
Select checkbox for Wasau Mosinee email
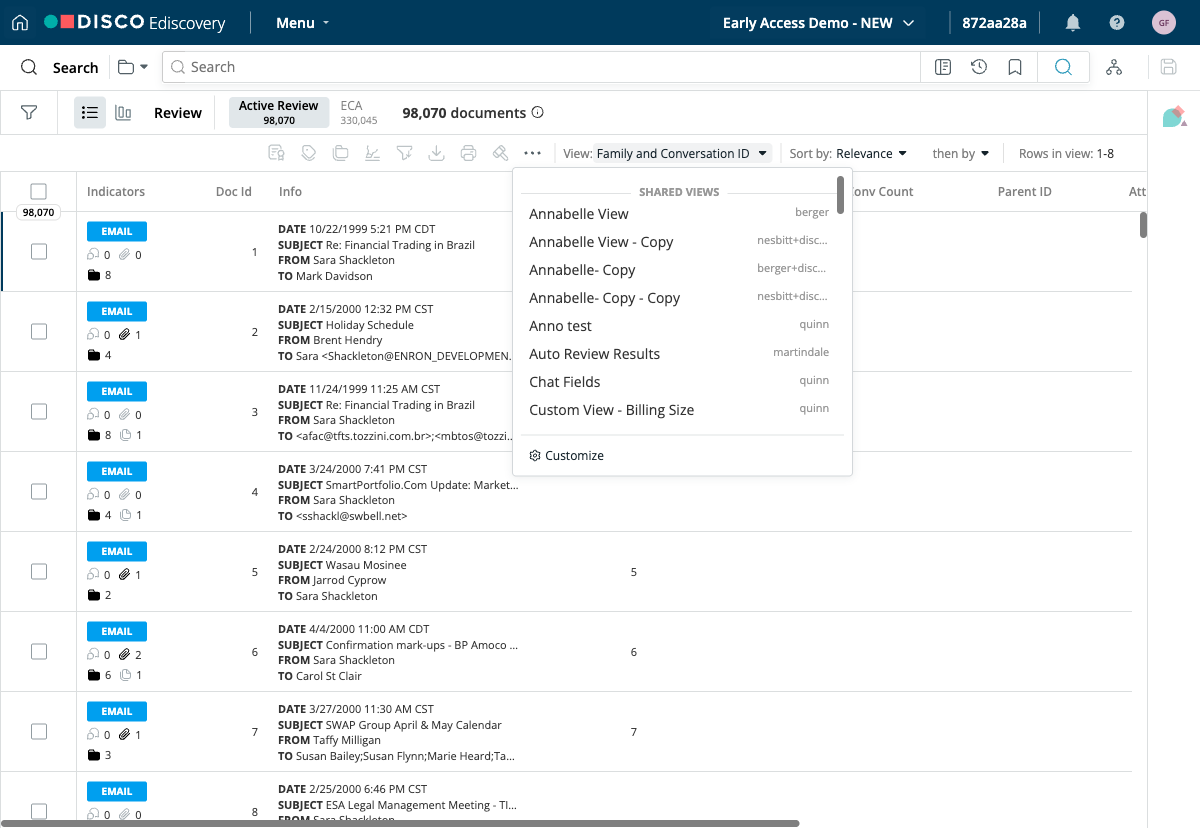(x=38, y=572)
